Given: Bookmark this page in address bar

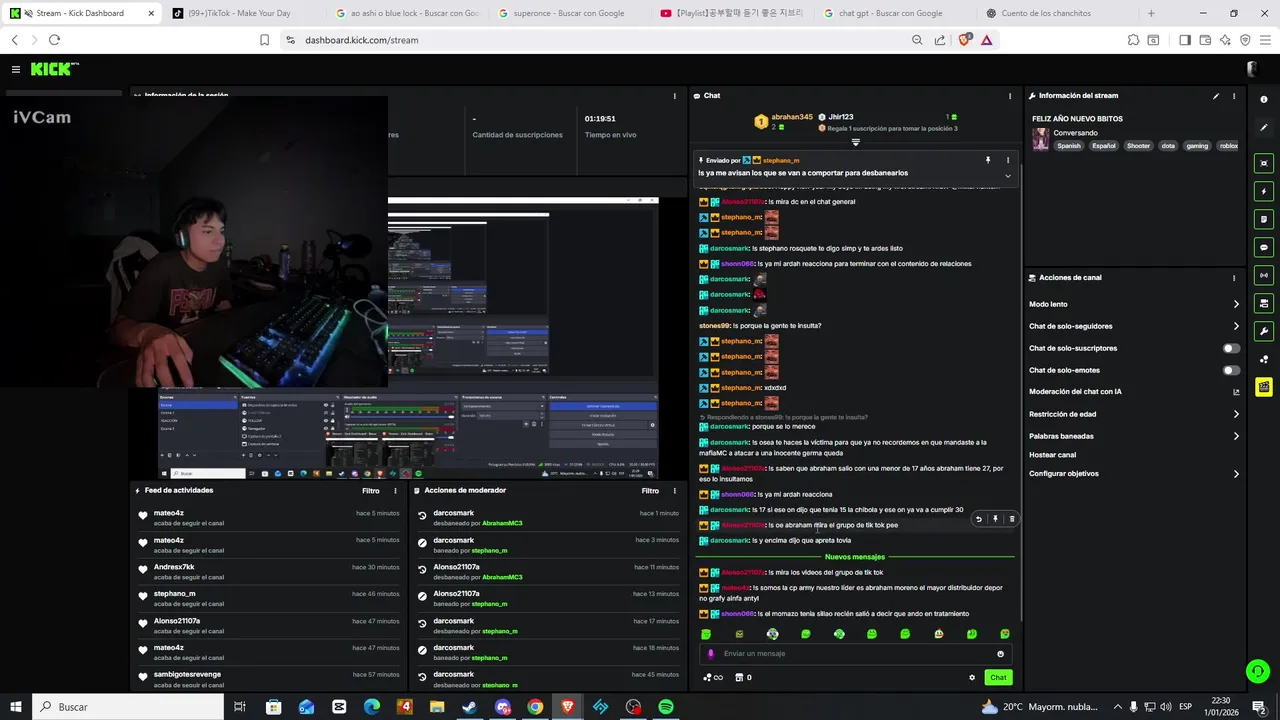Looking at the screenshot, I should [x=264, y=40].
